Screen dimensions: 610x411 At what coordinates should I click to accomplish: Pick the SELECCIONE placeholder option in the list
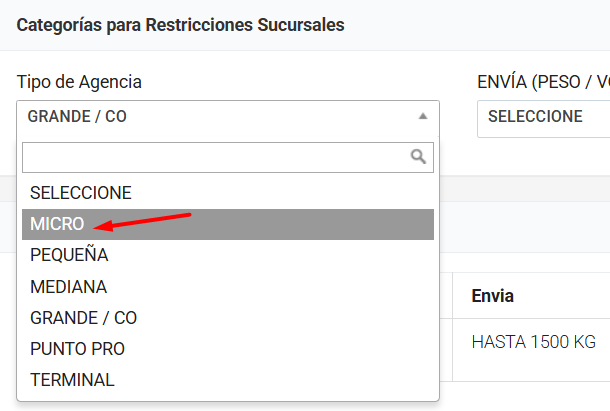click(x=228, y=193)
